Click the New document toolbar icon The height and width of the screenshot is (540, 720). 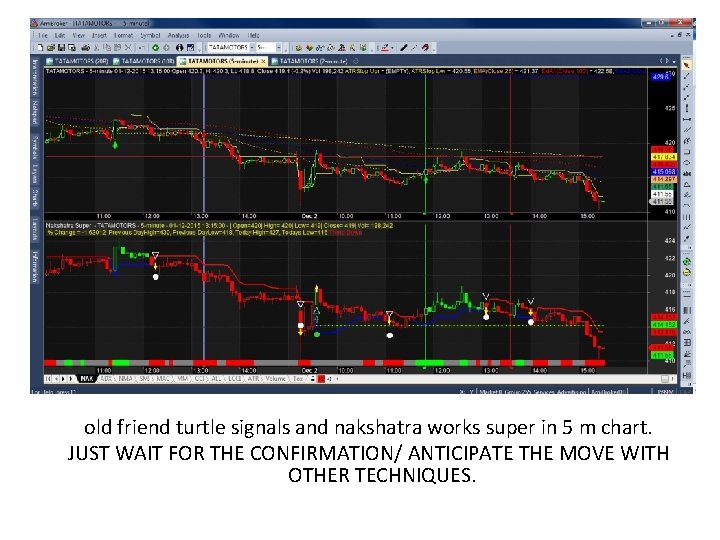[x=40, y=47]
